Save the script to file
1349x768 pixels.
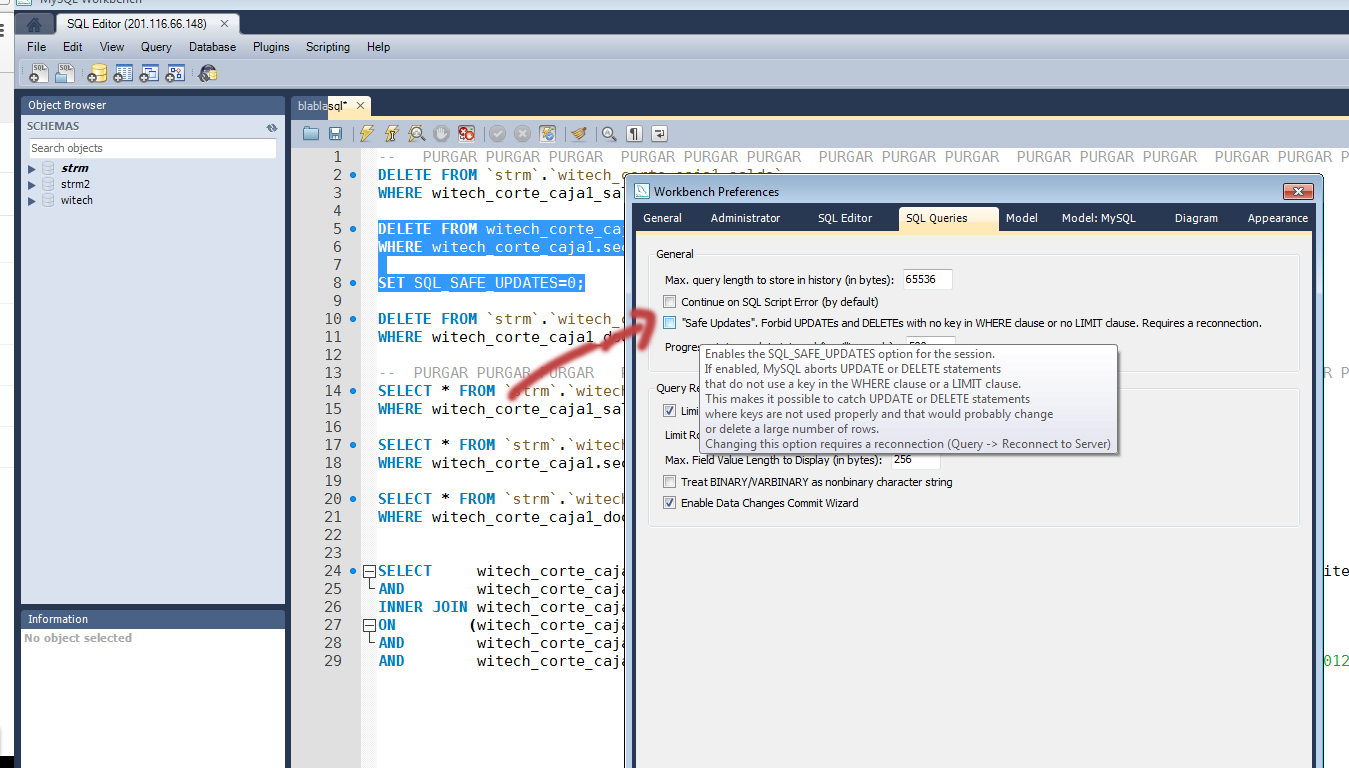tap(335, 133)
